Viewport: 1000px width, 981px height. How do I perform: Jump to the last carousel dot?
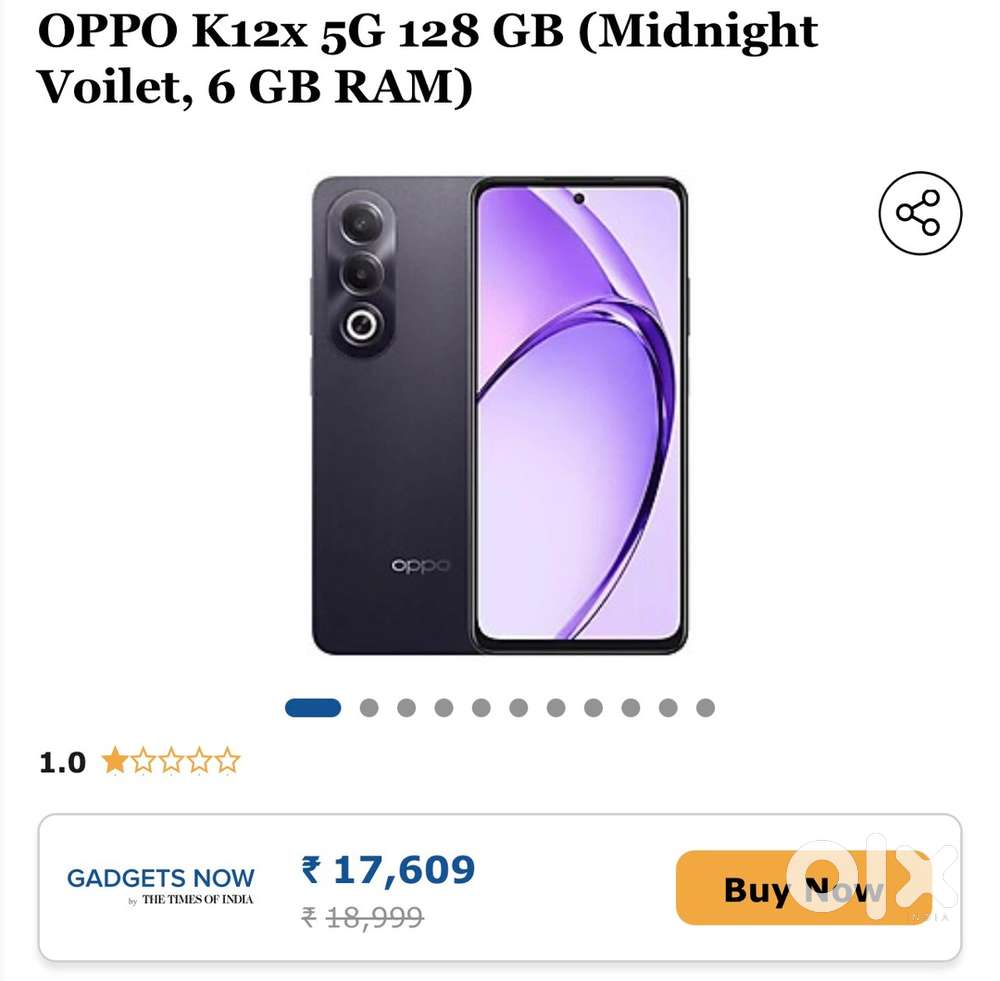705,708
